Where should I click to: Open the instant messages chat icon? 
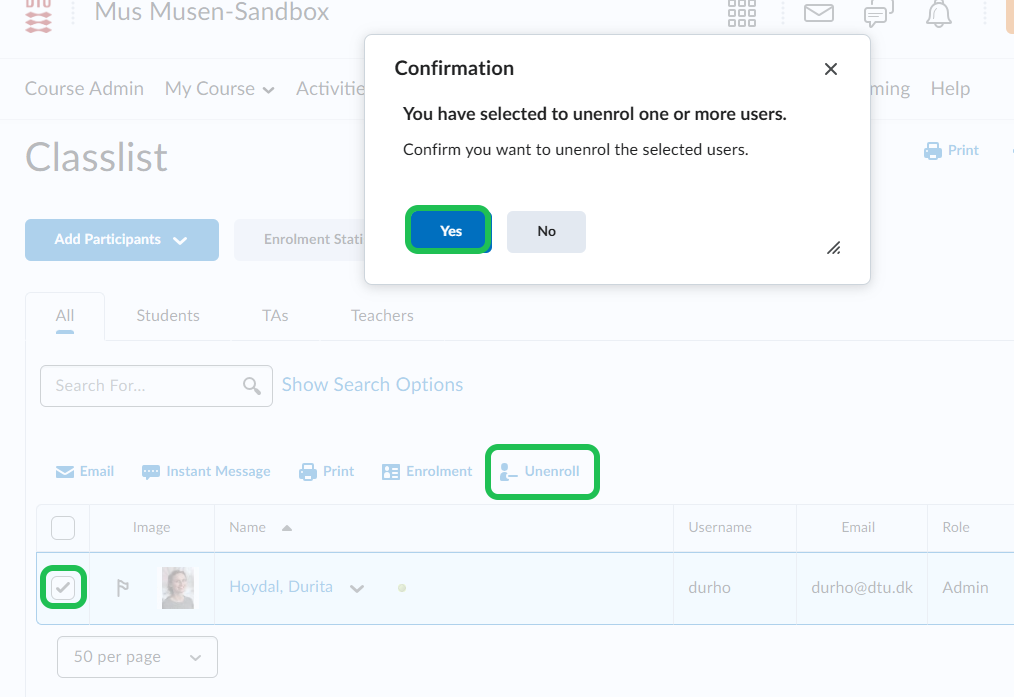pos(878,13)
